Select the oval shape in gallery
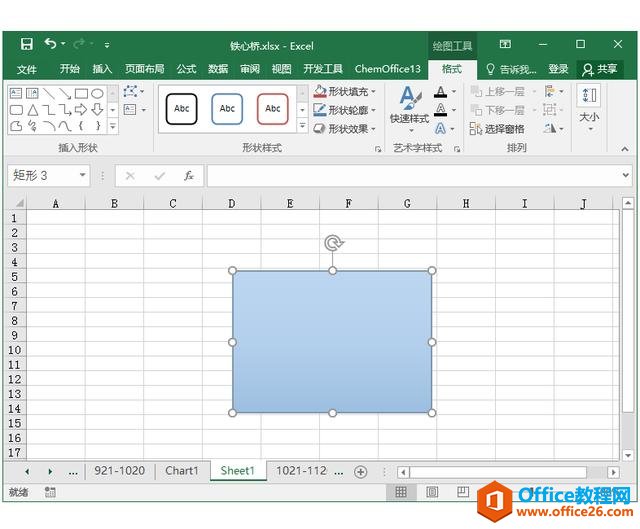This screenshot has height=529, width=640. 97,93
